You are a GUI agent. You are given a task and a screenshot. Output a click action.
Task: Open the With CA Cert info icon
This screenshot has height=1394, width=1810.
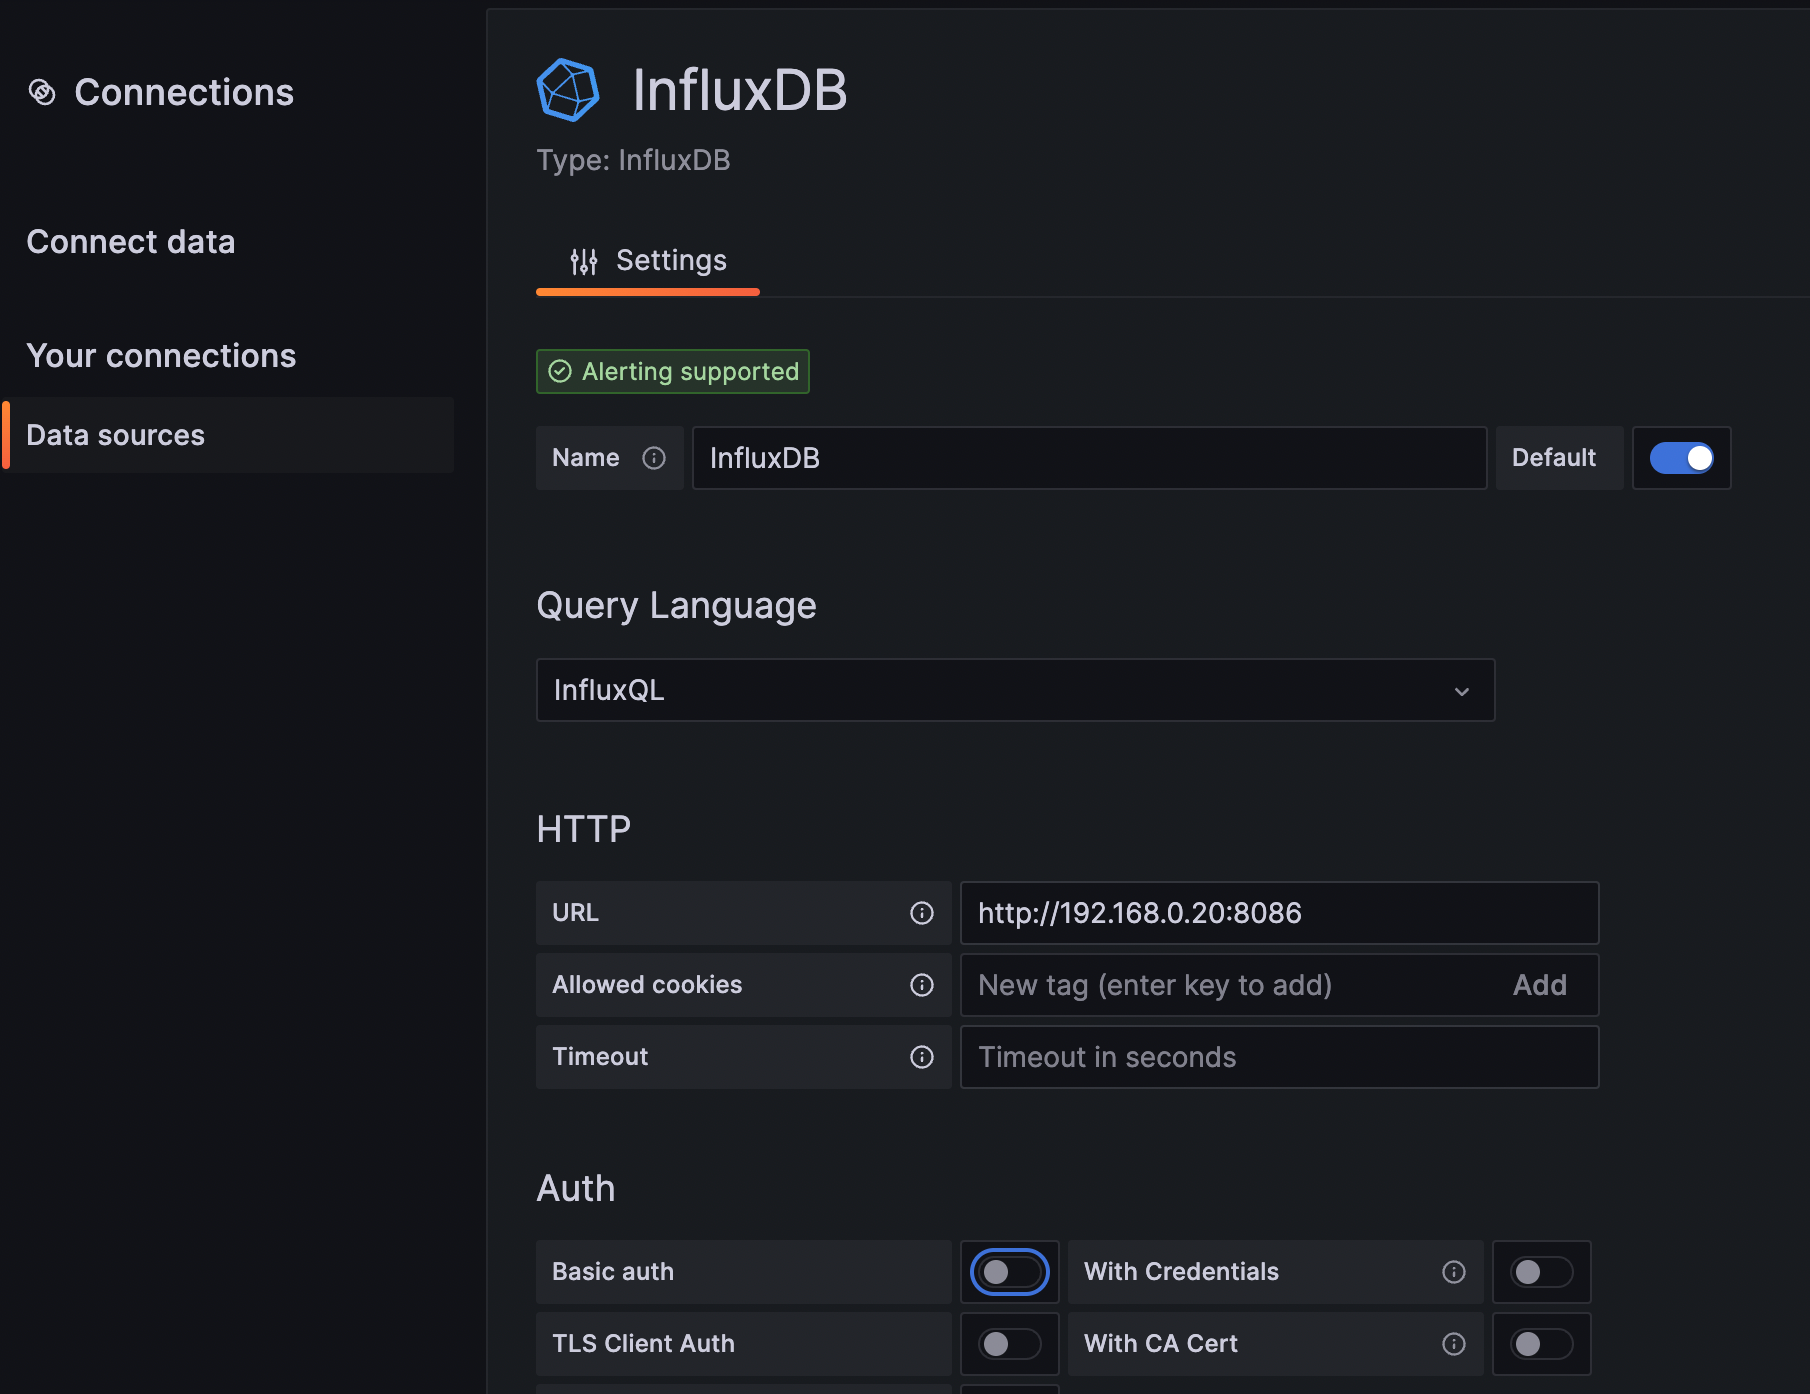(1454, 1344)
